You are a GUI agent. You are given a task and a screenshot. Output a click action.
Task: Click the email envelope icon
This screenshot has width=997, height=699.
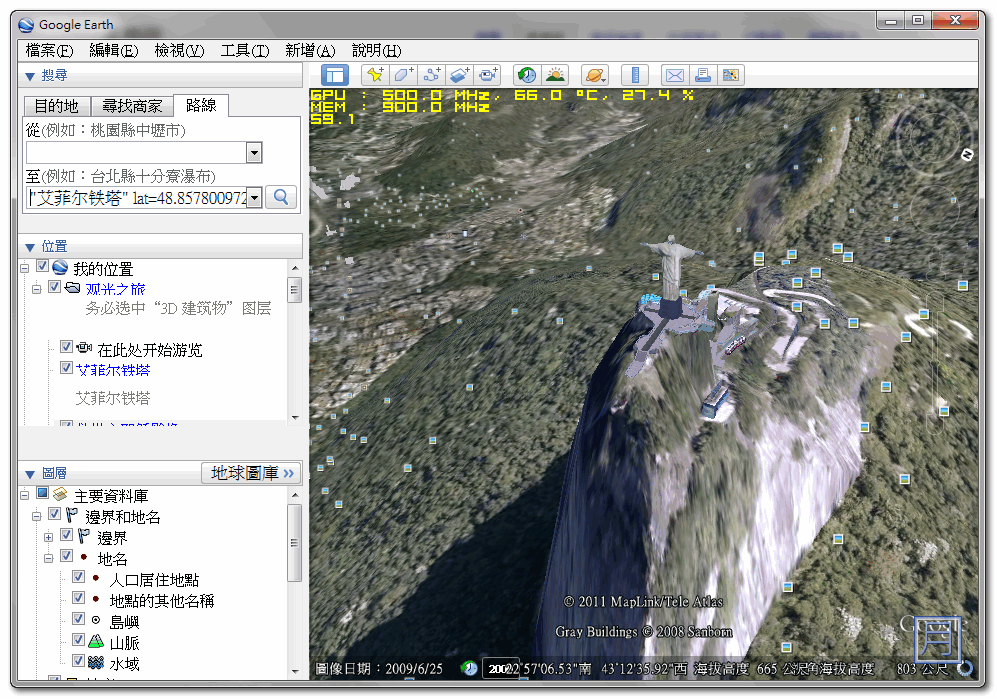(675, 75)
